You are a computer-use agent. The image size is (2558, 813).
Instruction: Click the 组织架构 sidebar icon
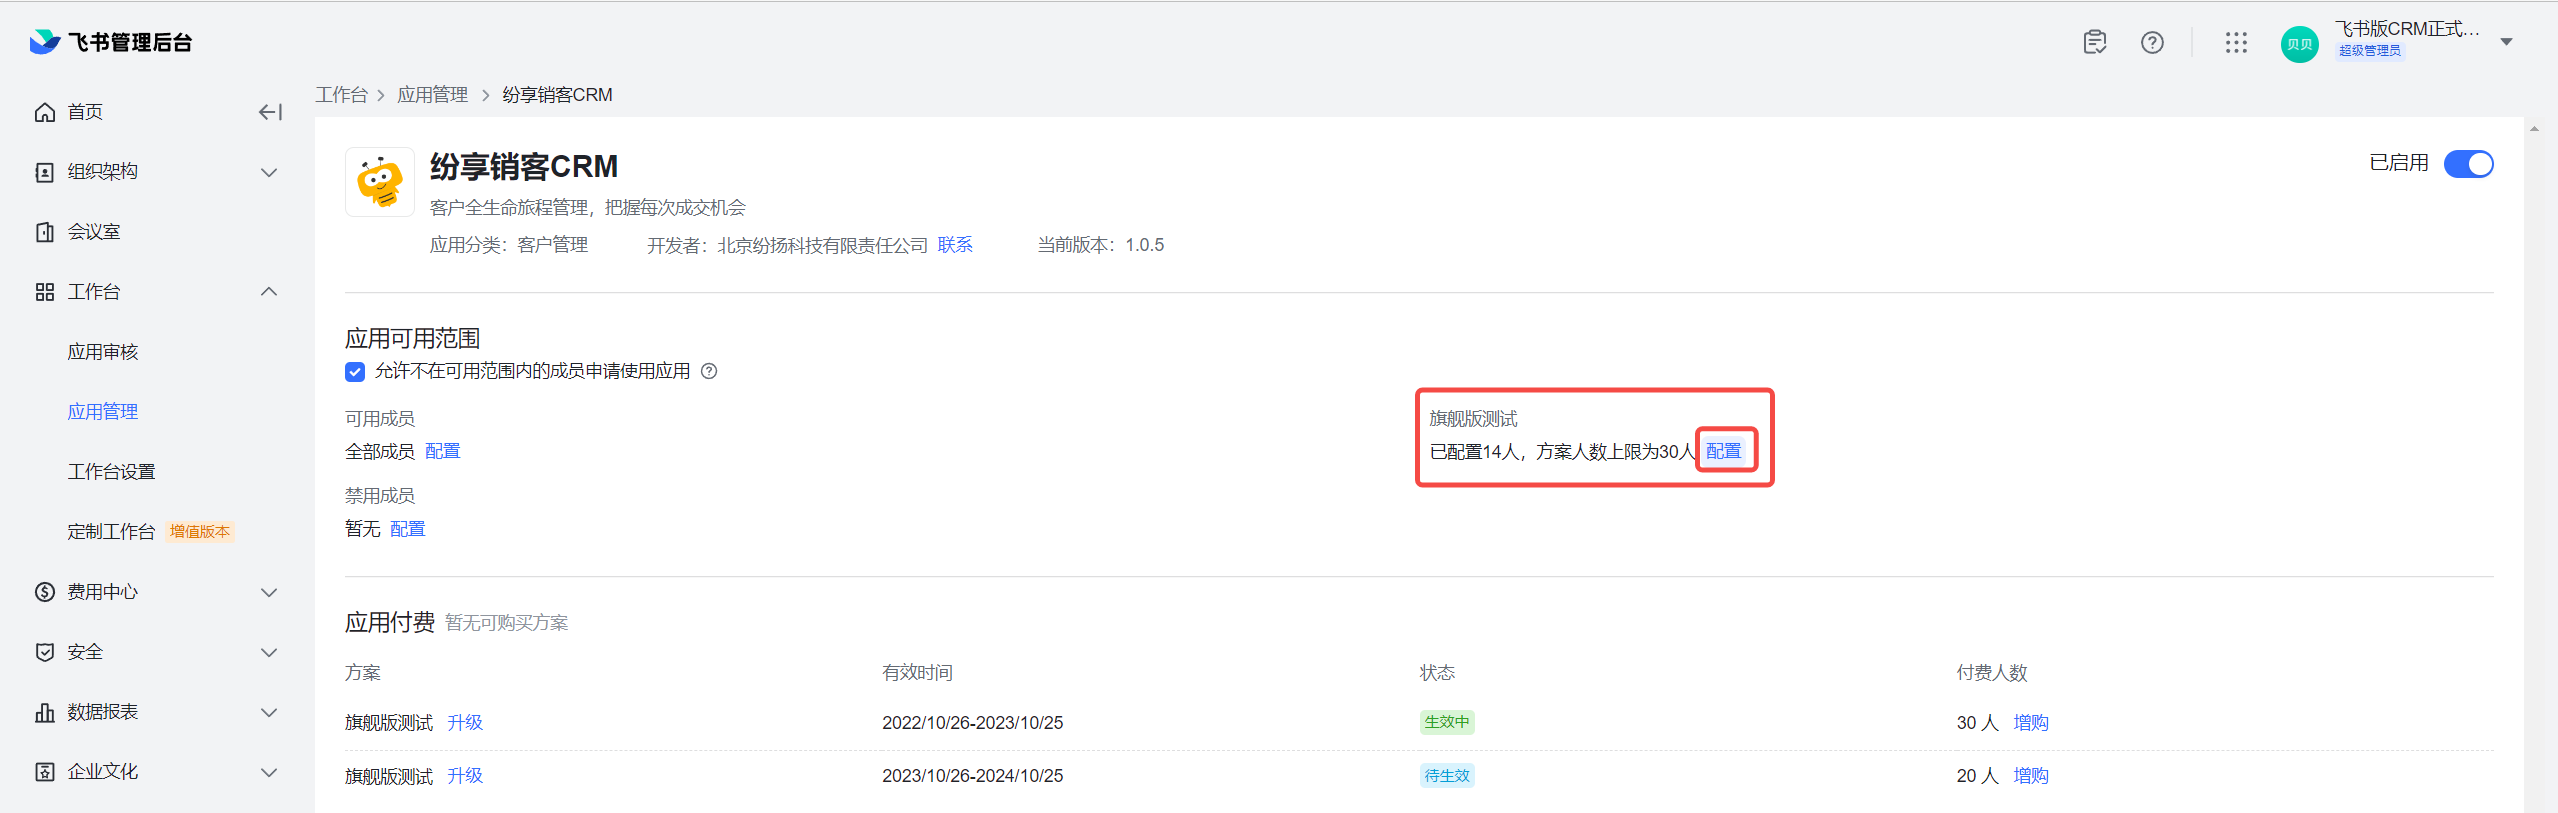pos(45,172)
